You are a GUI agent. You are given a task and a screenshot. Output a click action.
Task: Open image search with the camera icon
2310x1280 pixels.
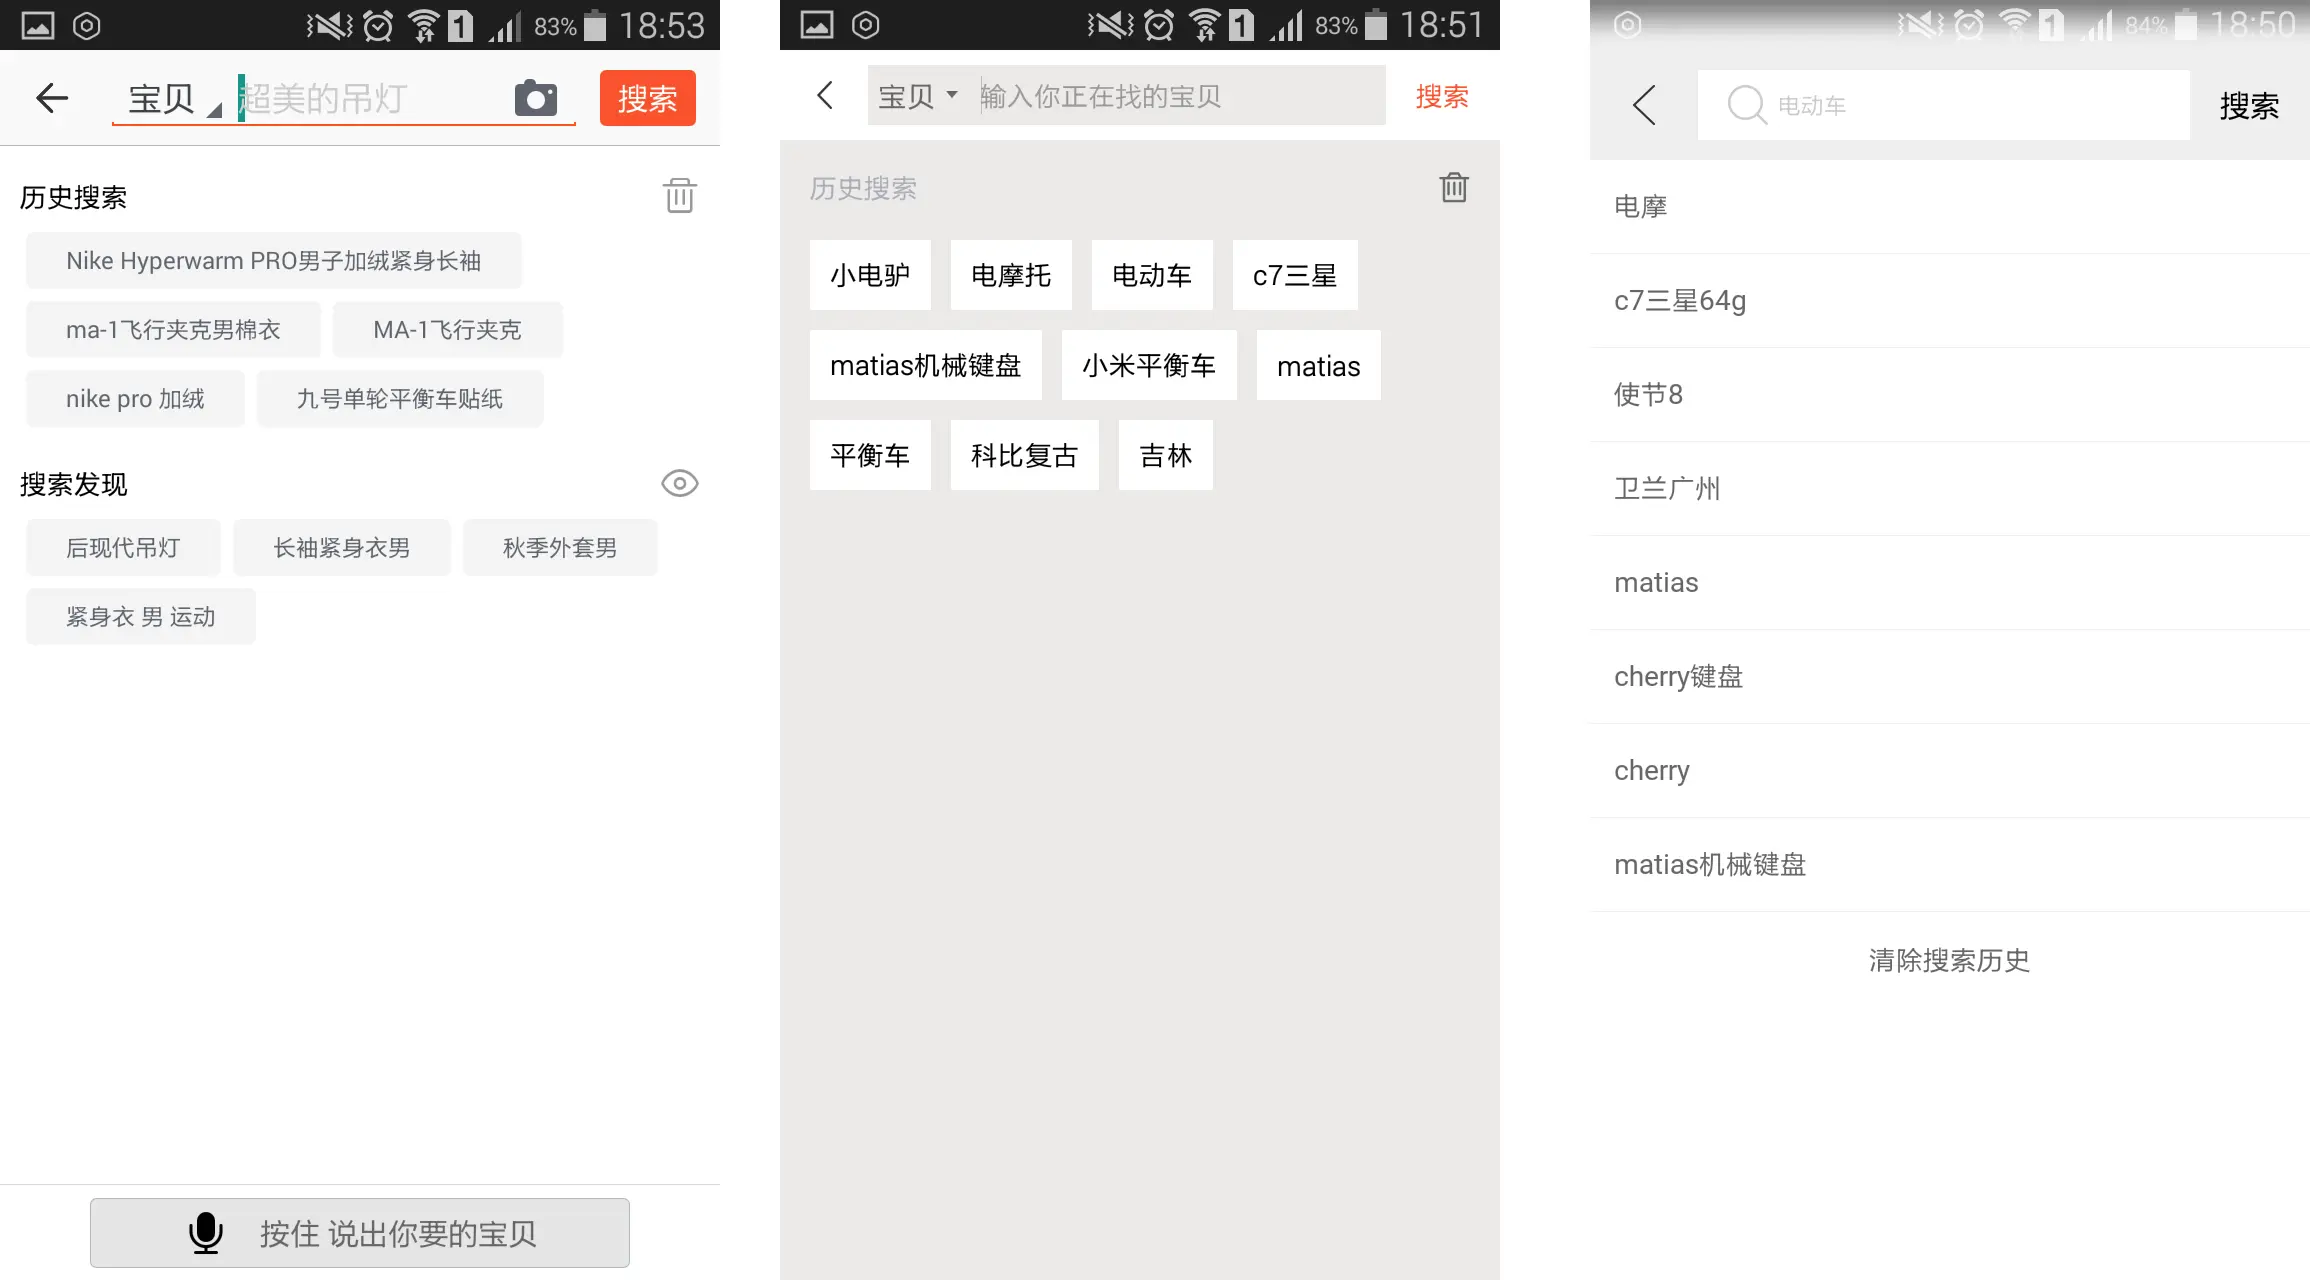tap(536, 97)
